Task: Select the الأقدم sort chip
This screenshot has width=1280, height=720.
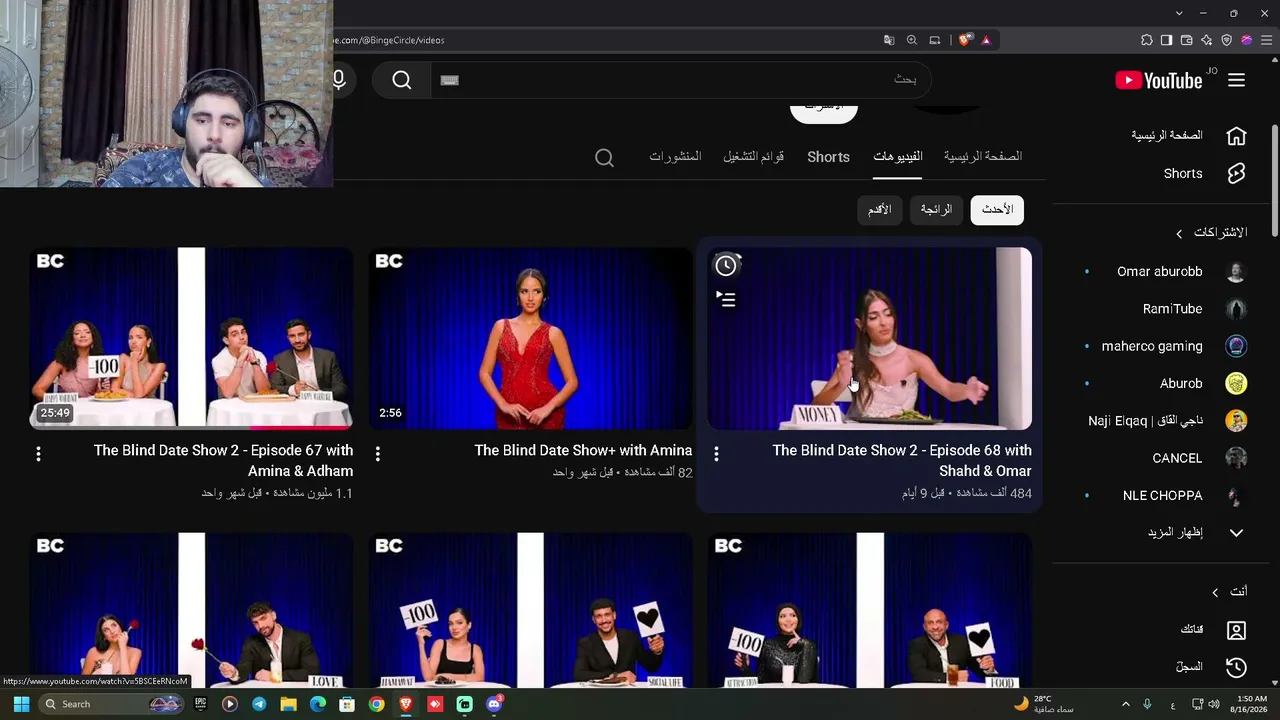Action: (x=880, y=210)
